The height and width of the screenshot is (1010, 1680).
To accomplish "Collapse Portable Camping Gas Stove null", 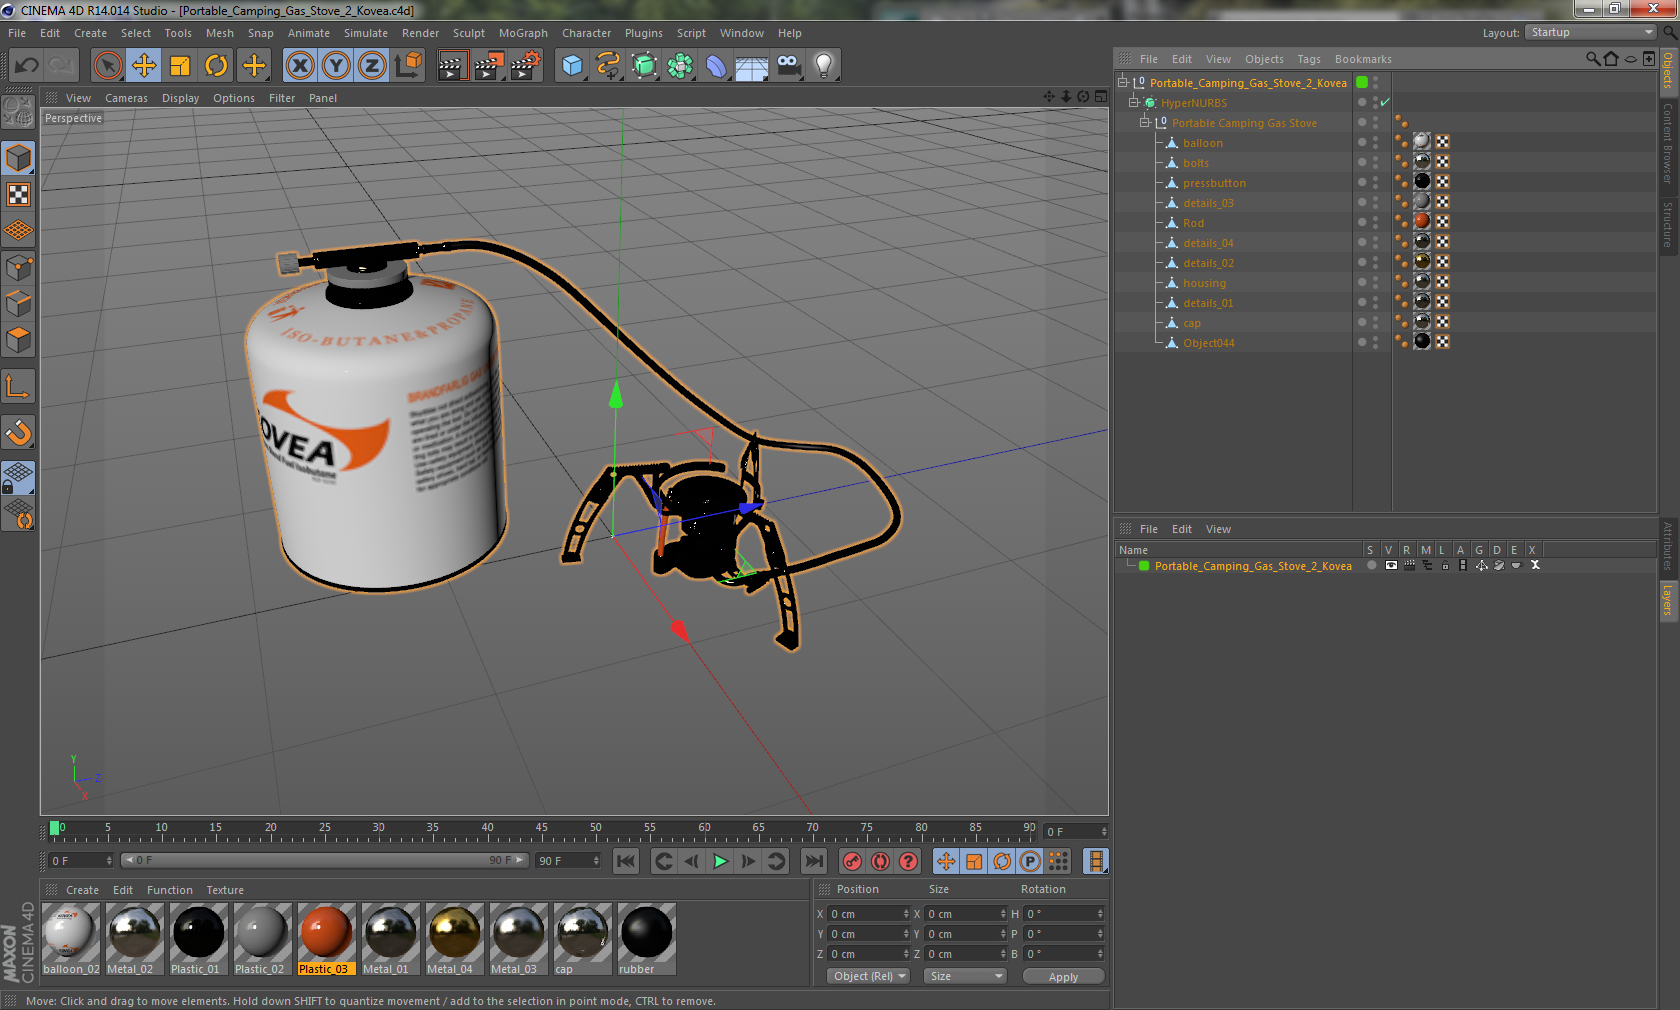I will pyautogui.click(x=1145, y=122).
